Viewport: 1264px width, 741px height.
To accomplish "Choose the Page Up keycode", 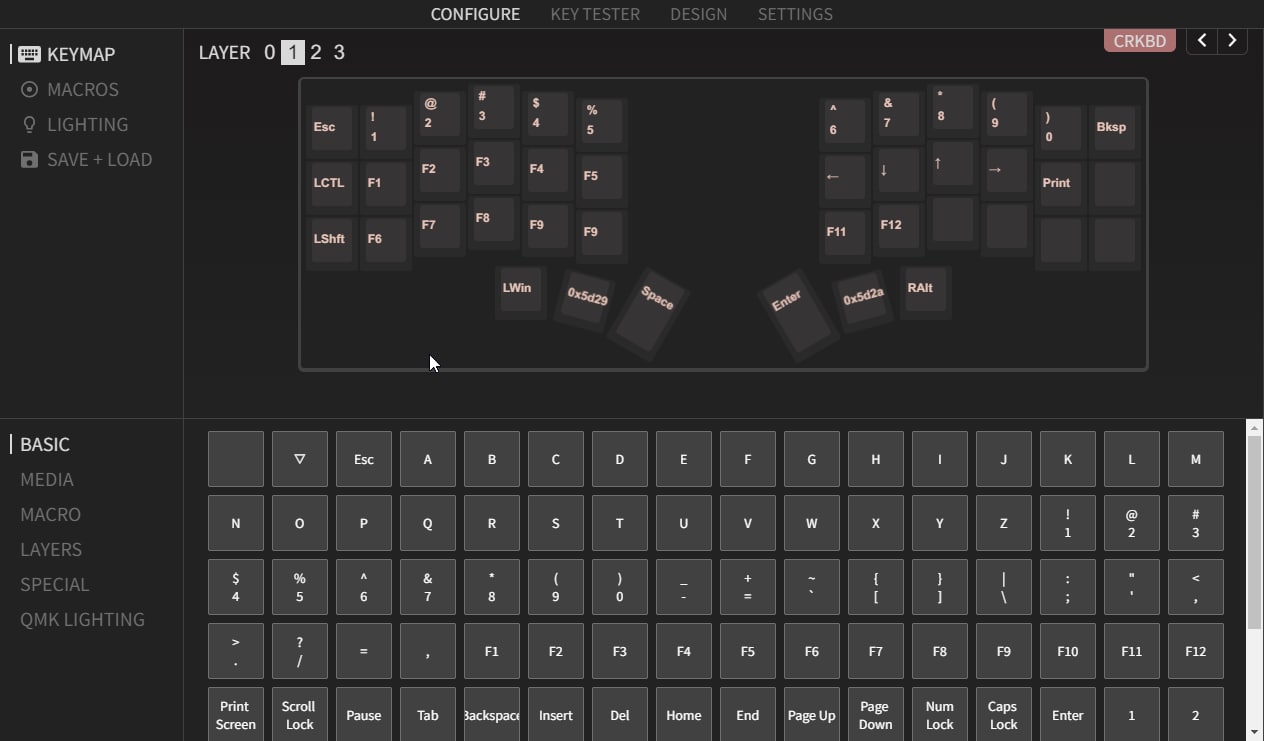I will click(811, 715).
